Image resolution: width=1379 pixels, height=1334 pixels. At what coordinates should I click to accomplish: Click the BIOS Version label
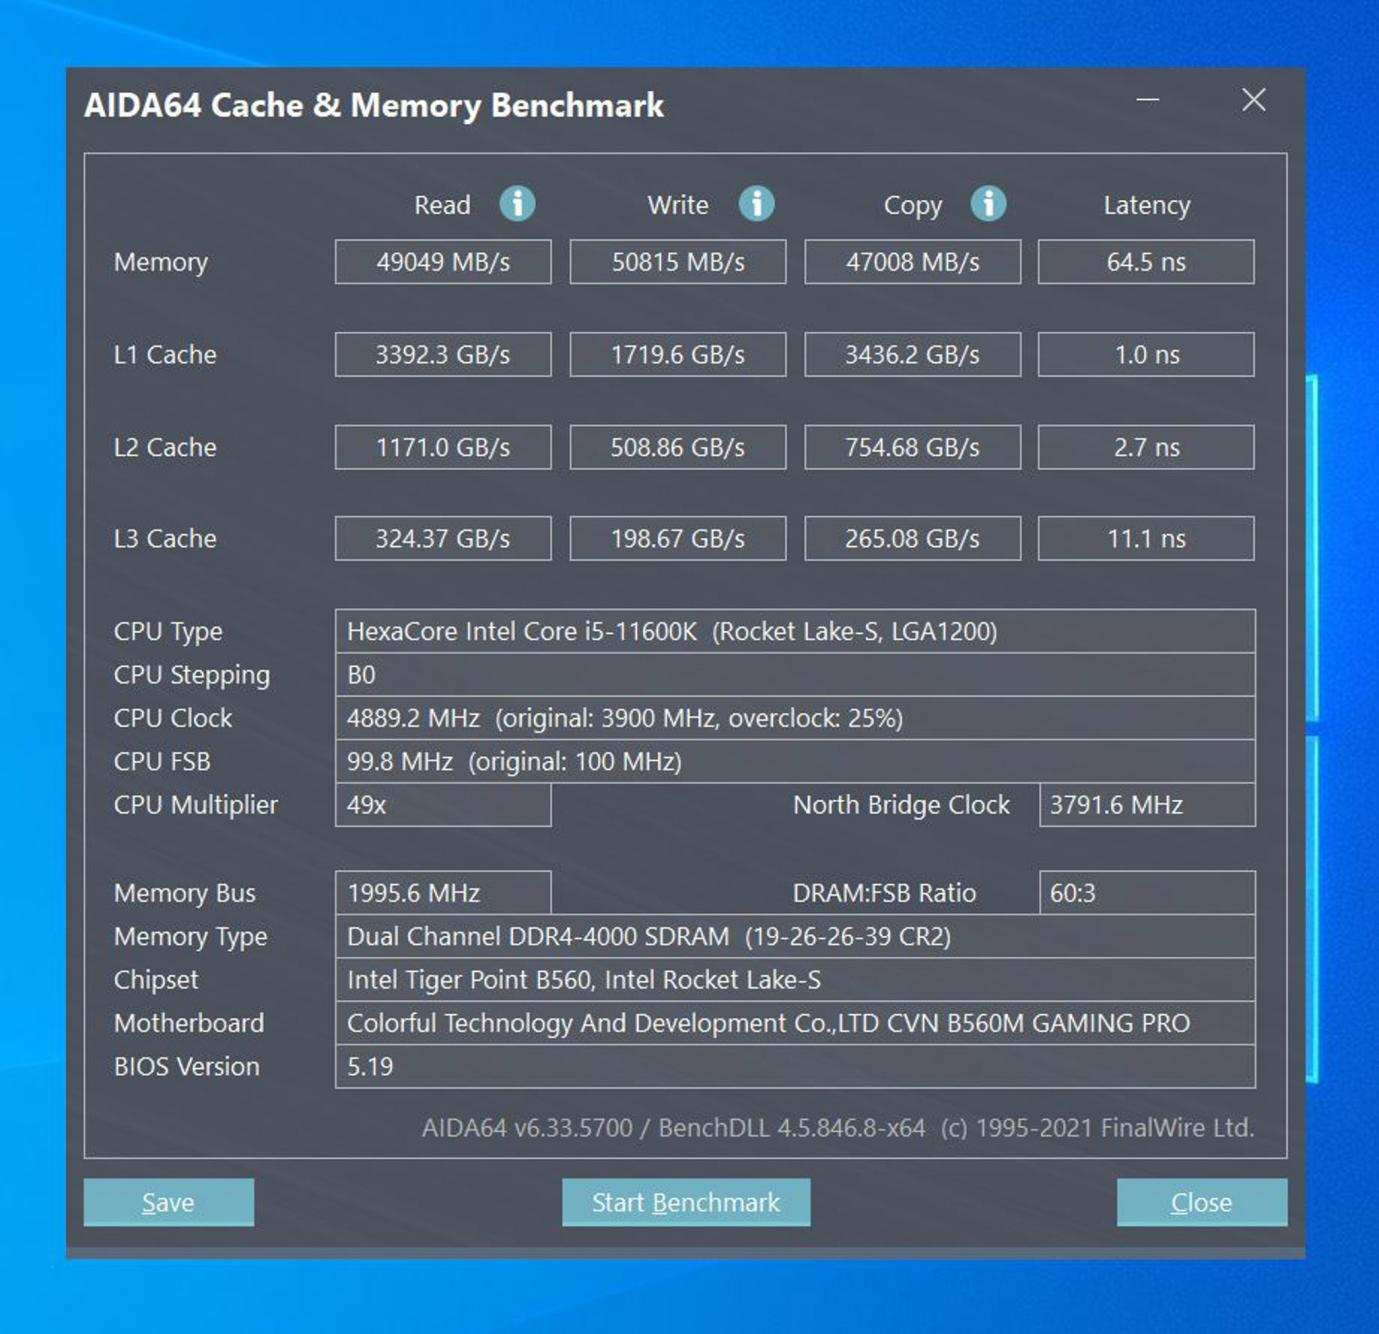[x=187, y=1067]
